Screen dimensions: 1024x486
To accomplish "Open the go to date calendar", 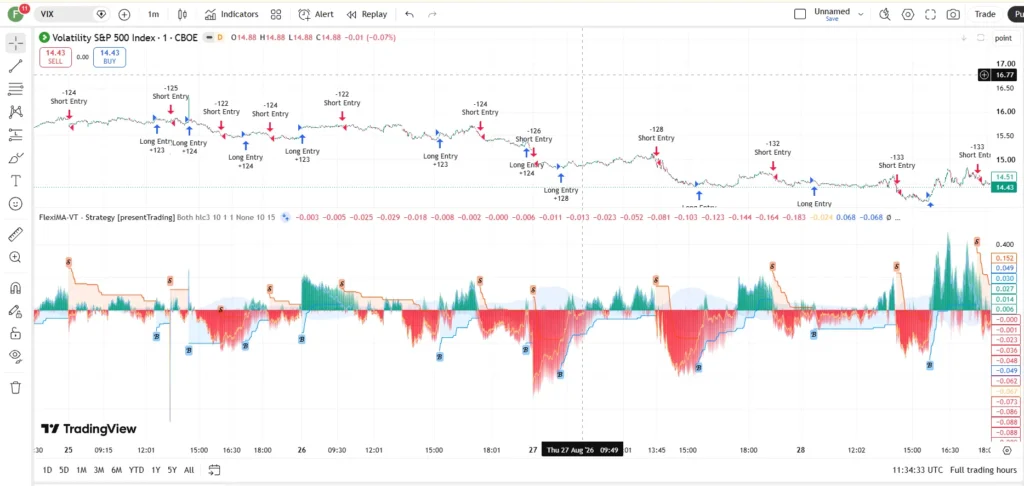I will [214, 470].
